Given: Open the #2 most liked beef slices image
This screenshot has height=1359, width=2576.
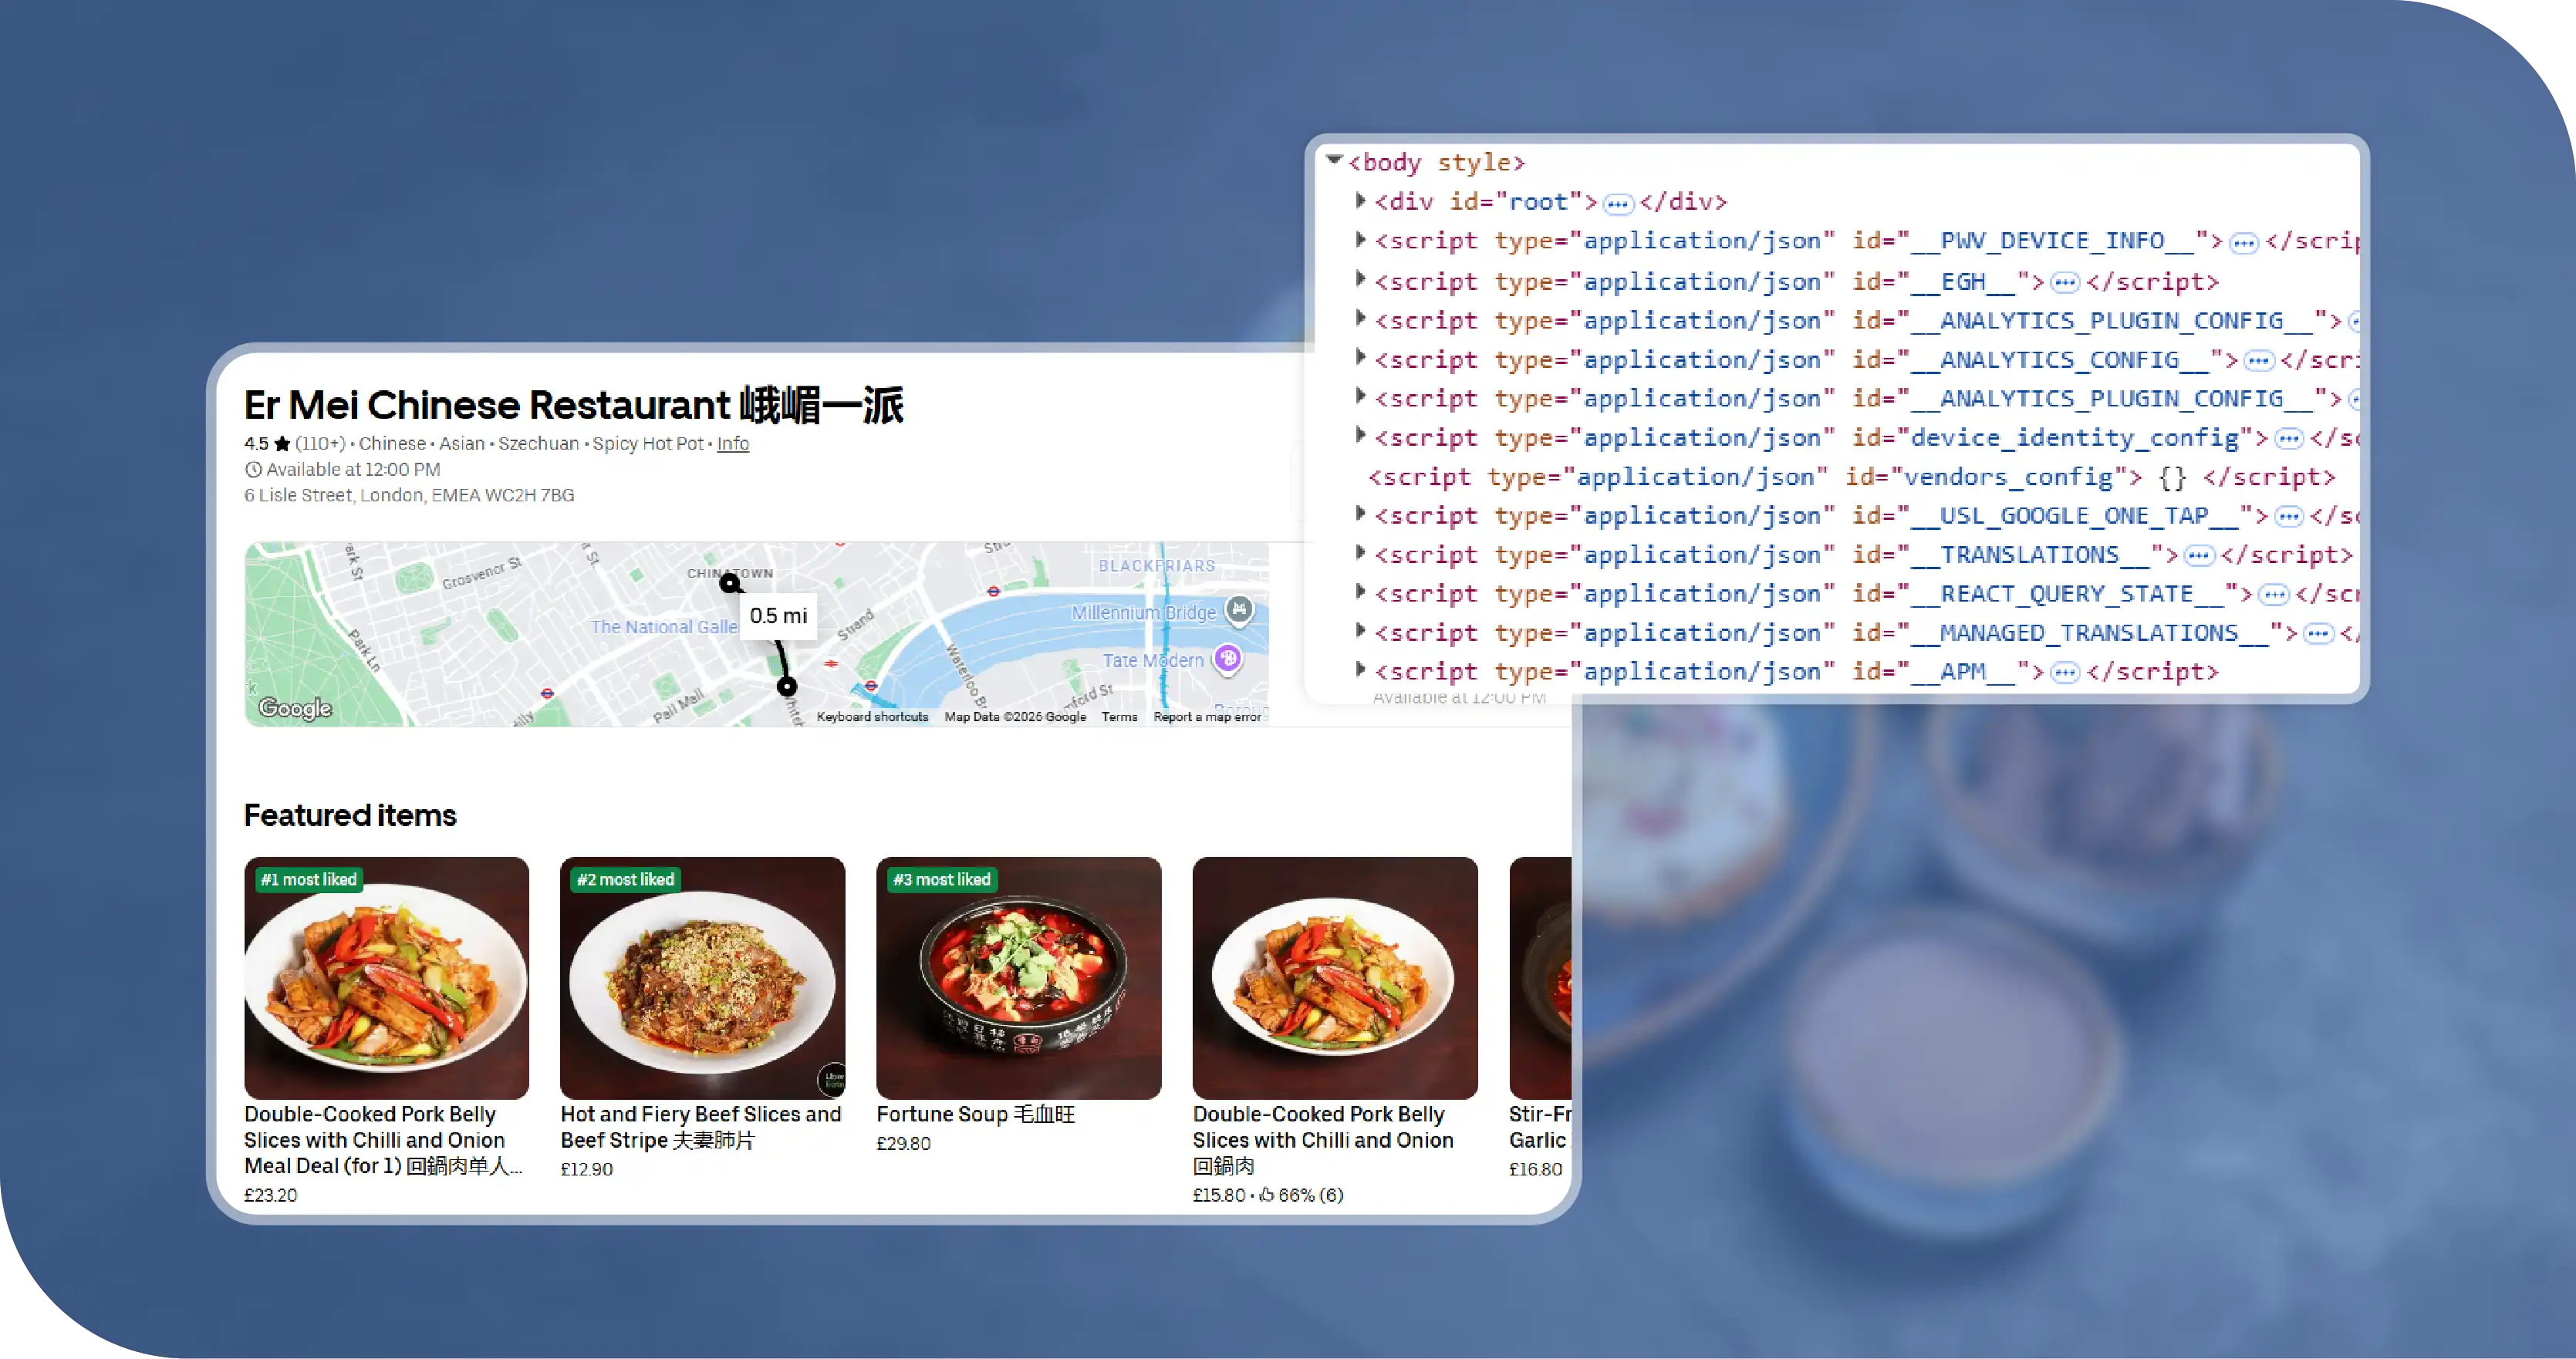Looking at the screenshot, I should pos(702,977).
